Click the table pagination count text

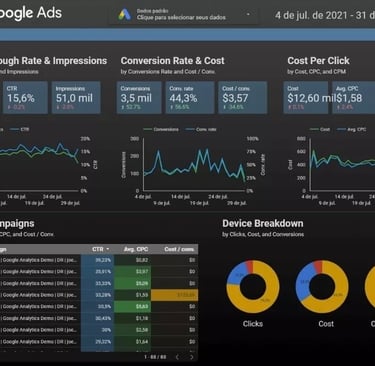pos(155,357)
